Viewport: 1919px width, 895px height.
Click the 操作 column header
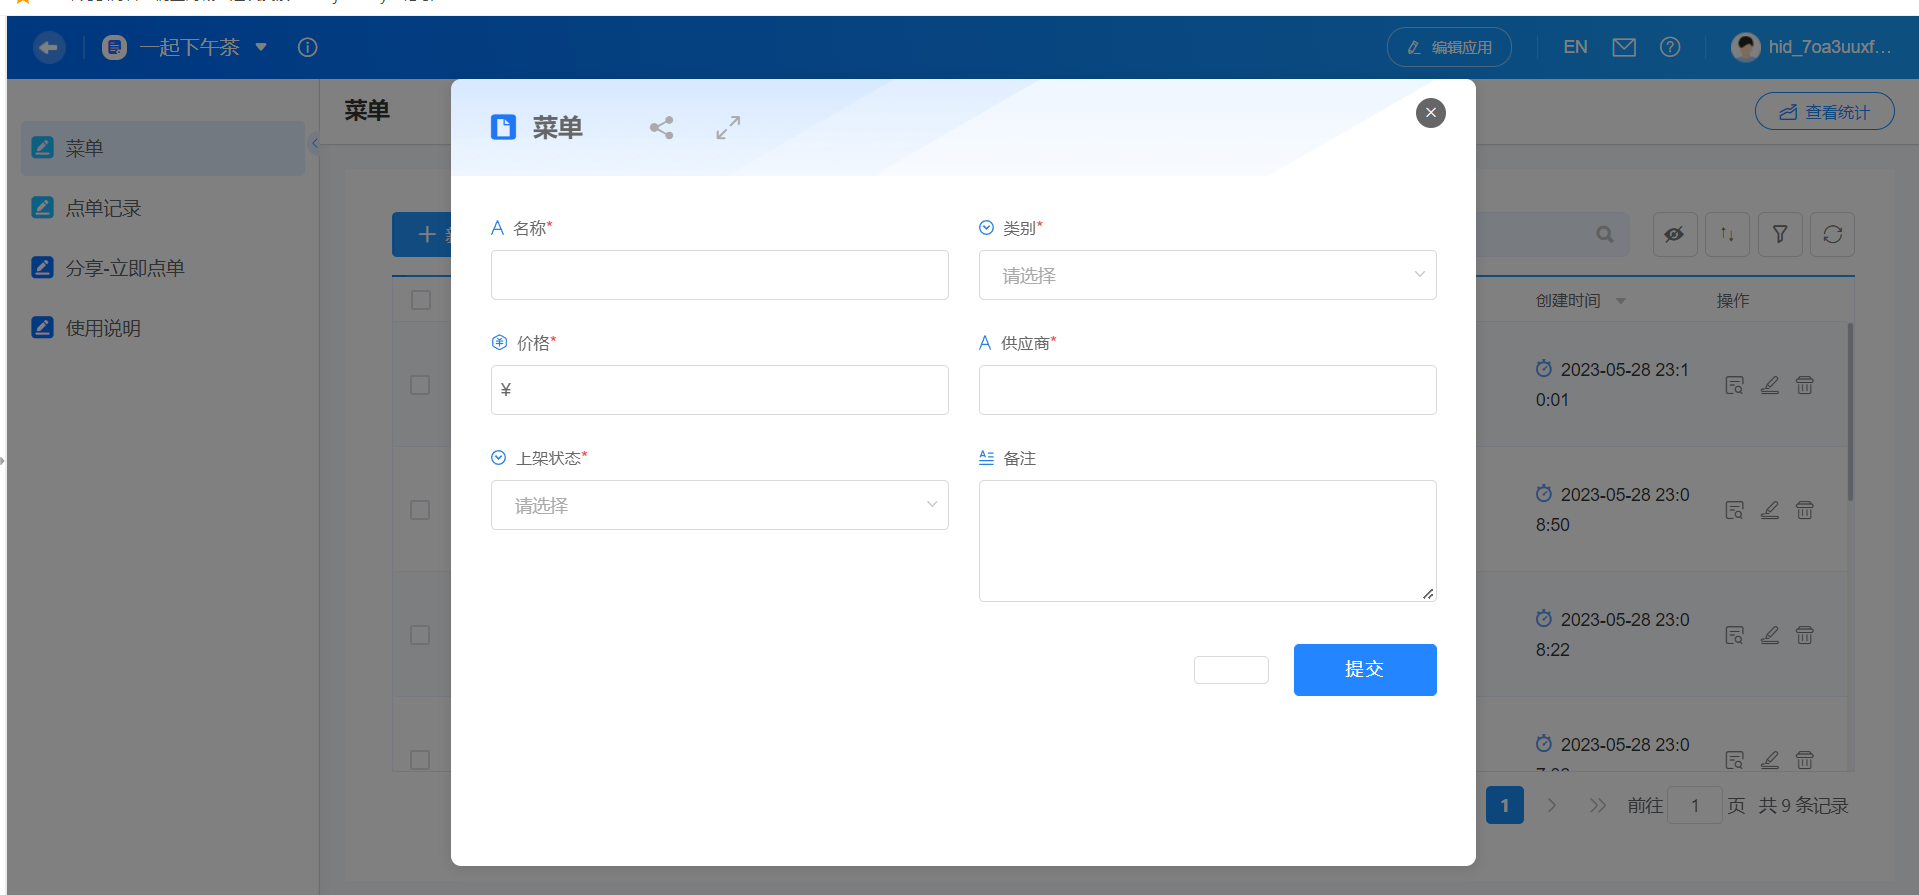1733,300
